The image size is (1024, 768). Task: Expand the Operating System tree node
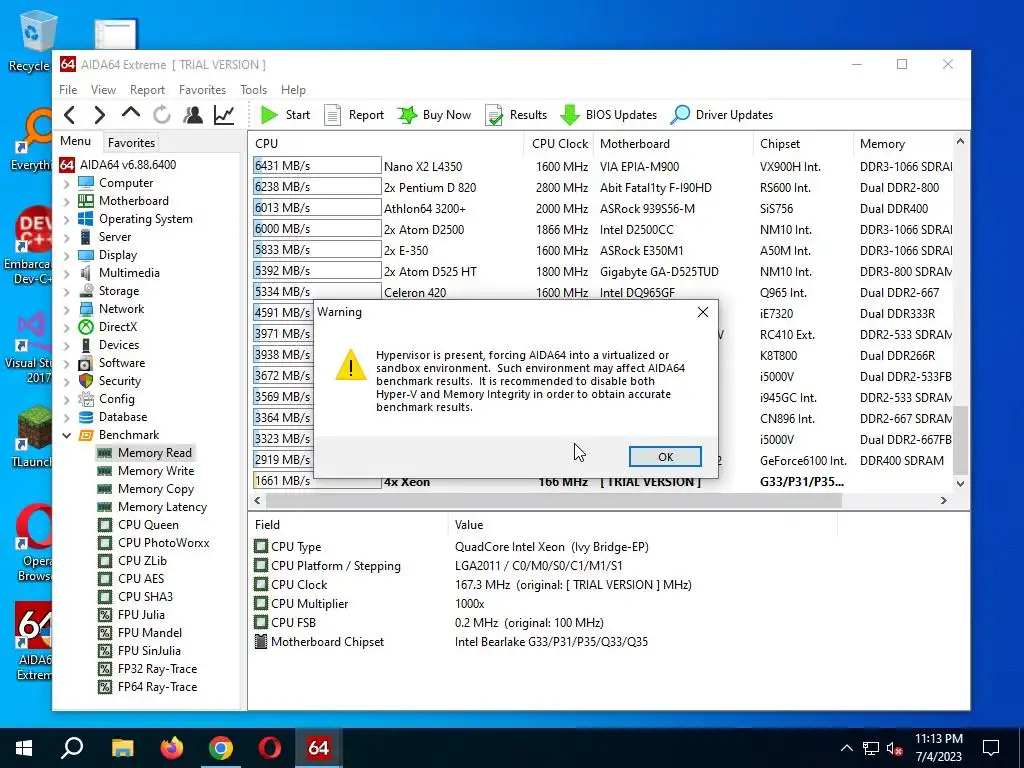coord(66,220)
